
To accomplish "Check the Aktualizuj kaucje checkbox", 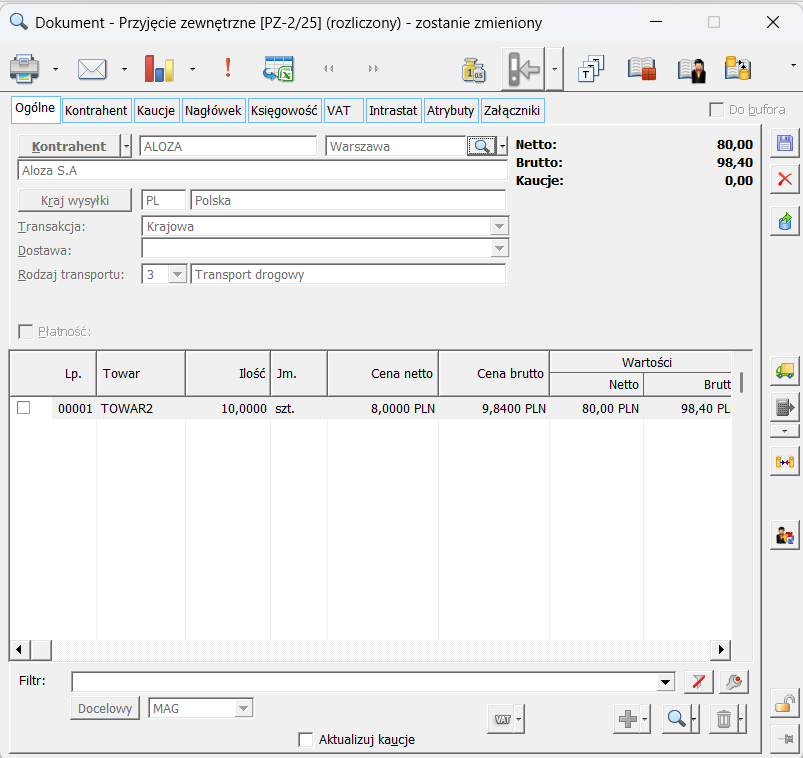I will tap(306, 740).
